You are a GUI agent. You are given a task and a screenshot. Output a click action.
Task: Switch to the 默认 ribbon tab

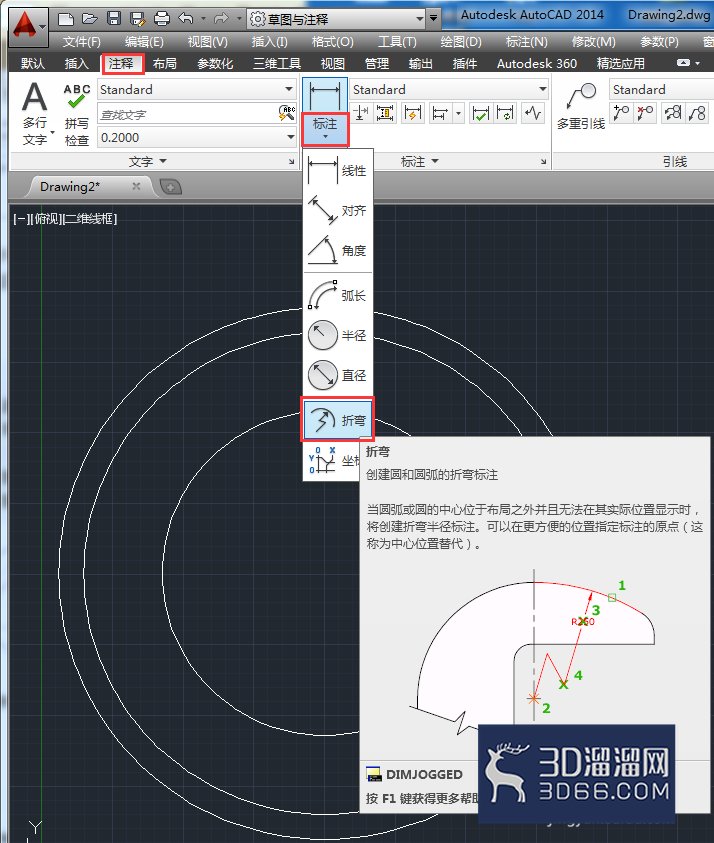33,63
